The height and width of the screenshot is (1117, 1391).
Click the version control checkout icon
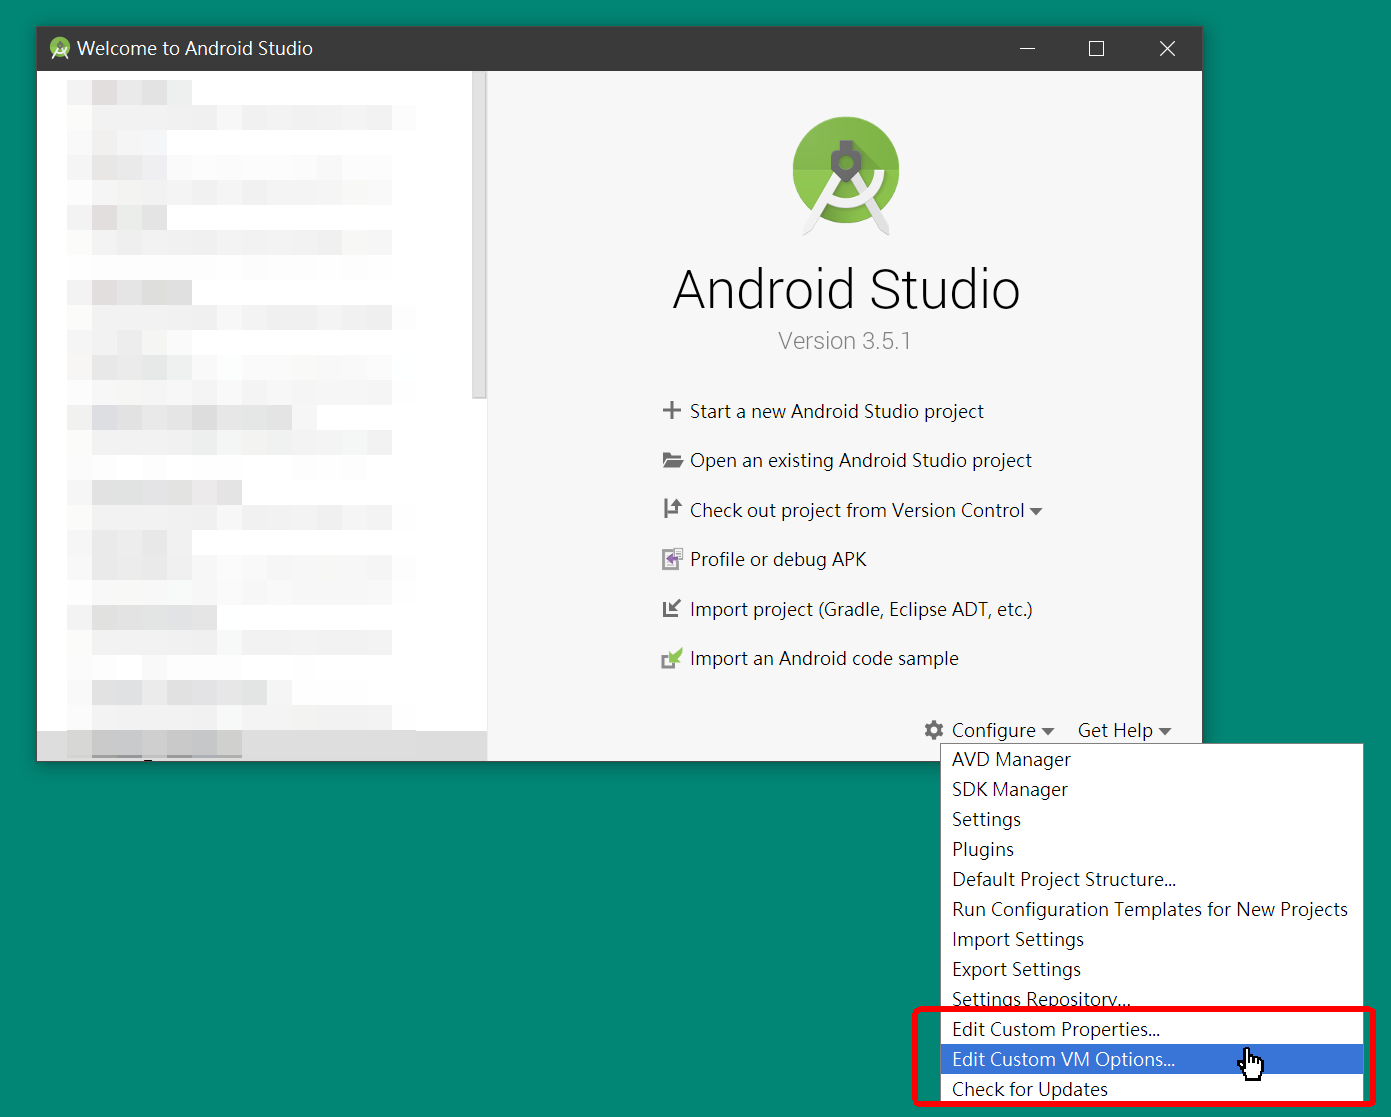coord(672,509)
